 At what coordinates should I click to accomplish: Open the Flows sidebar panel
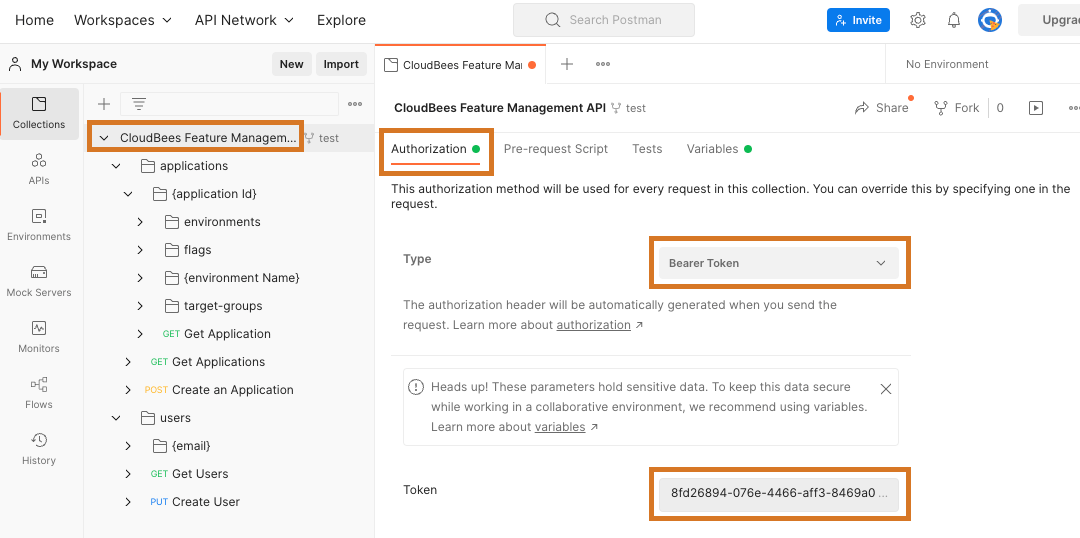39,392
